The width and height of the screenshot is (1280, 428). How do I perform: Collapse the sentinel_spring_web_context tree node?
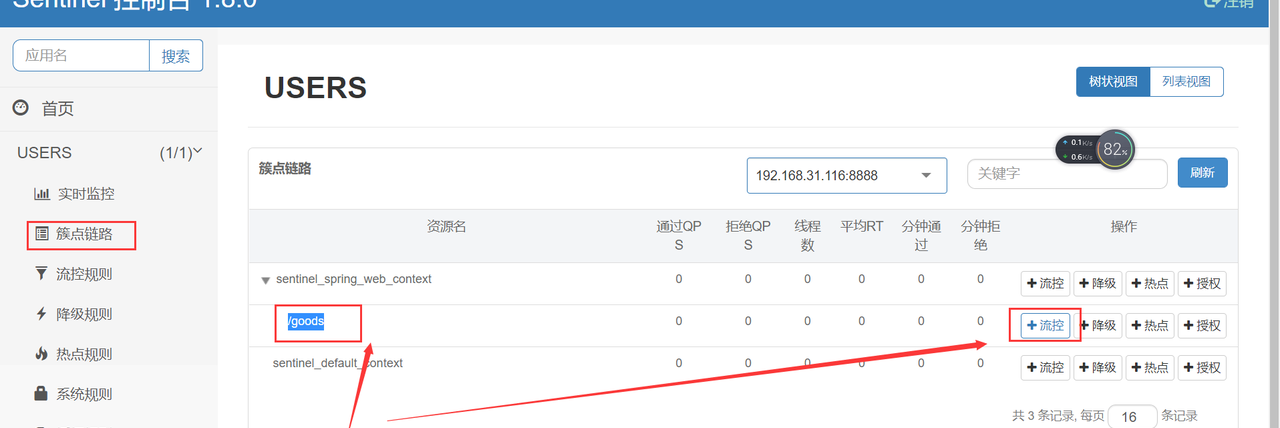tap(265, 281)
